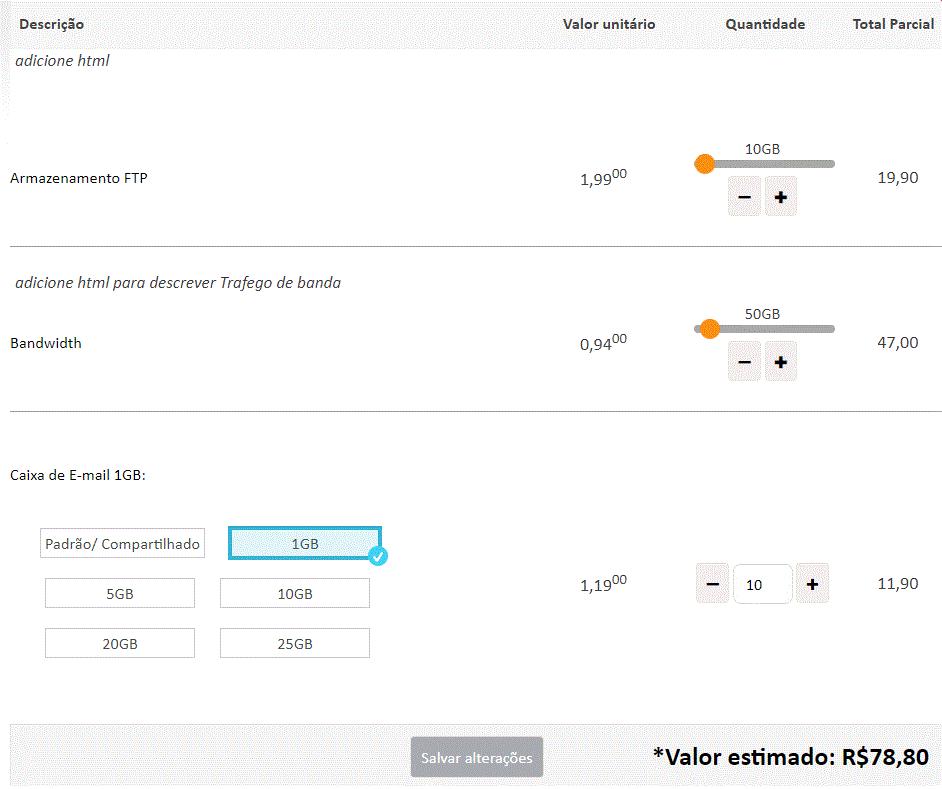Increase Armazenamento FTP quantity with plus

point(781,197)
